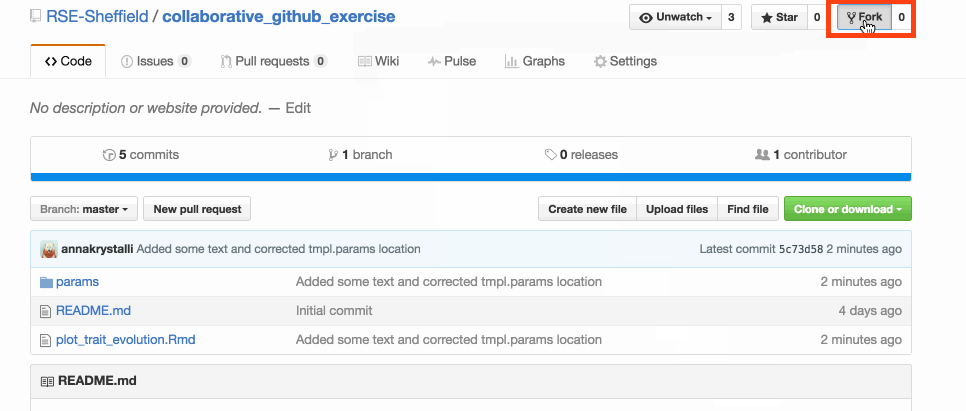This screenshot has width=966, height=411.
Task: Open Initial commit message link
Action: coord(334,311)
